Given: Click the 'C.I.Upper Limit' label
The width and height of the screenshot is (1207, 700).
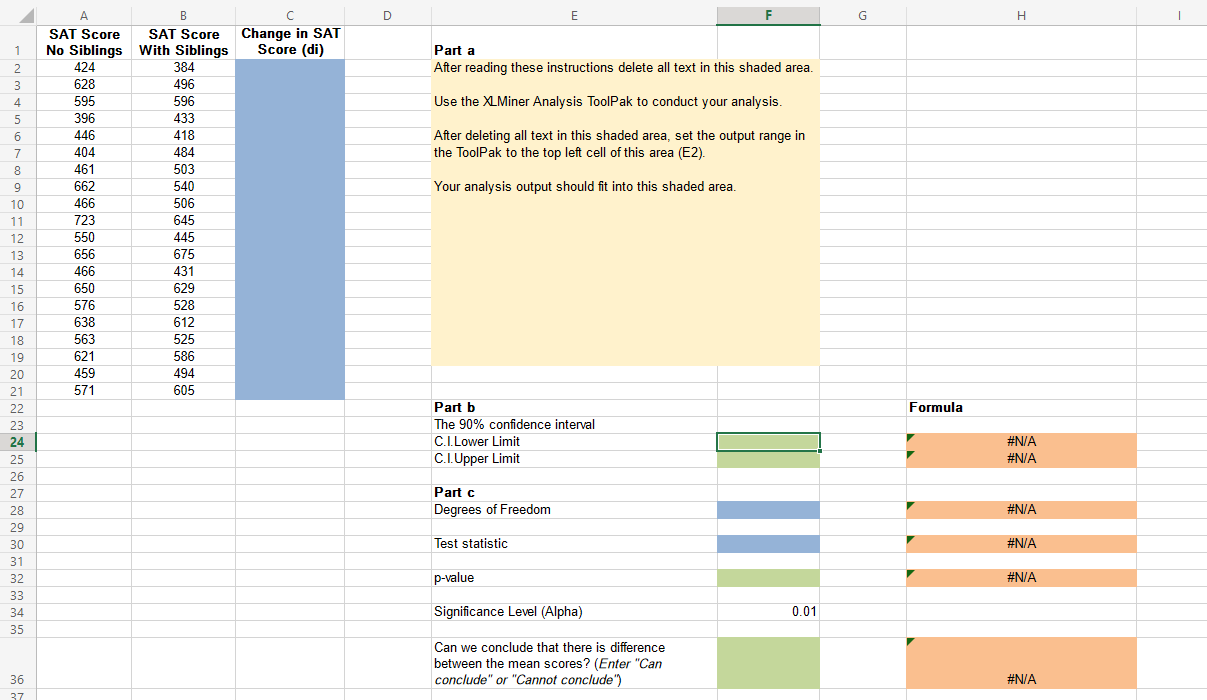Looking at the screenshot, I should click(476, 459).
